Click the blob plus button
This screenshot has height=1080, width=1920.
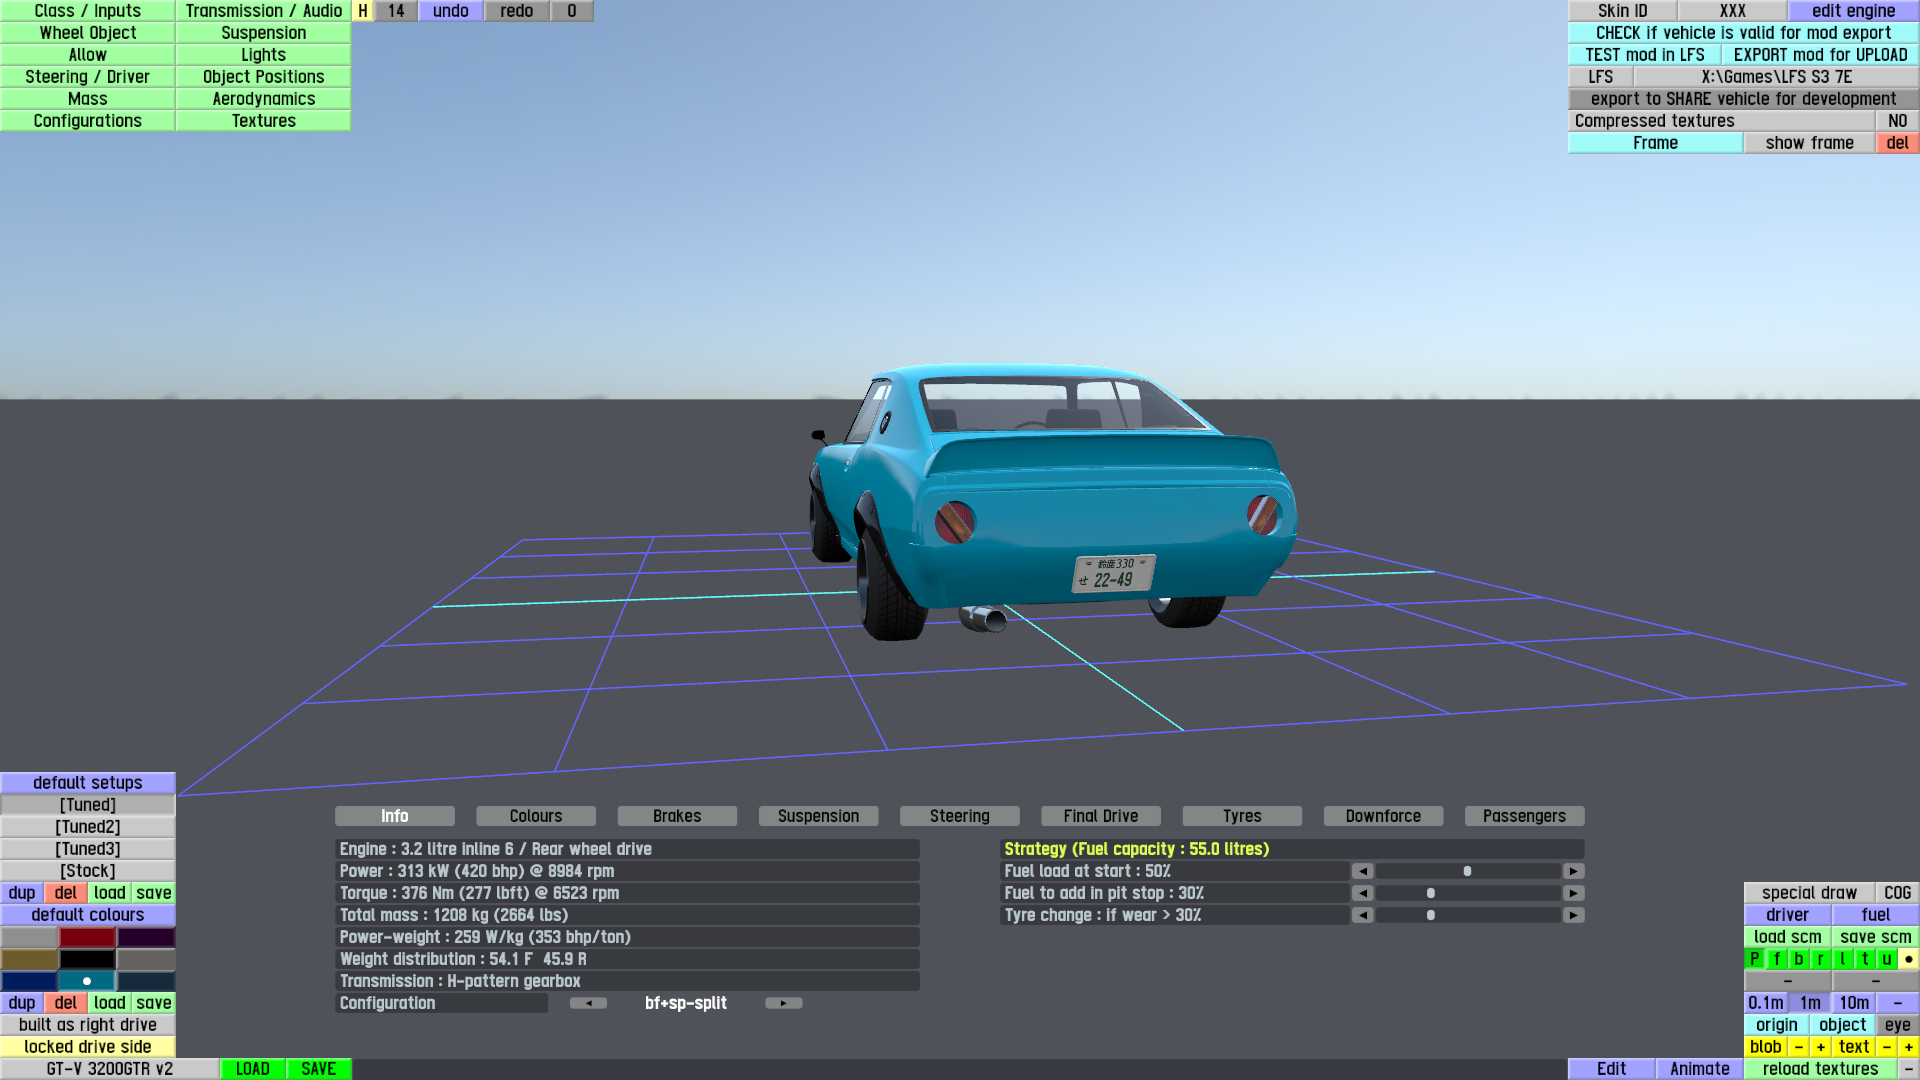pyautogui.click(x=1820, y=1047)
